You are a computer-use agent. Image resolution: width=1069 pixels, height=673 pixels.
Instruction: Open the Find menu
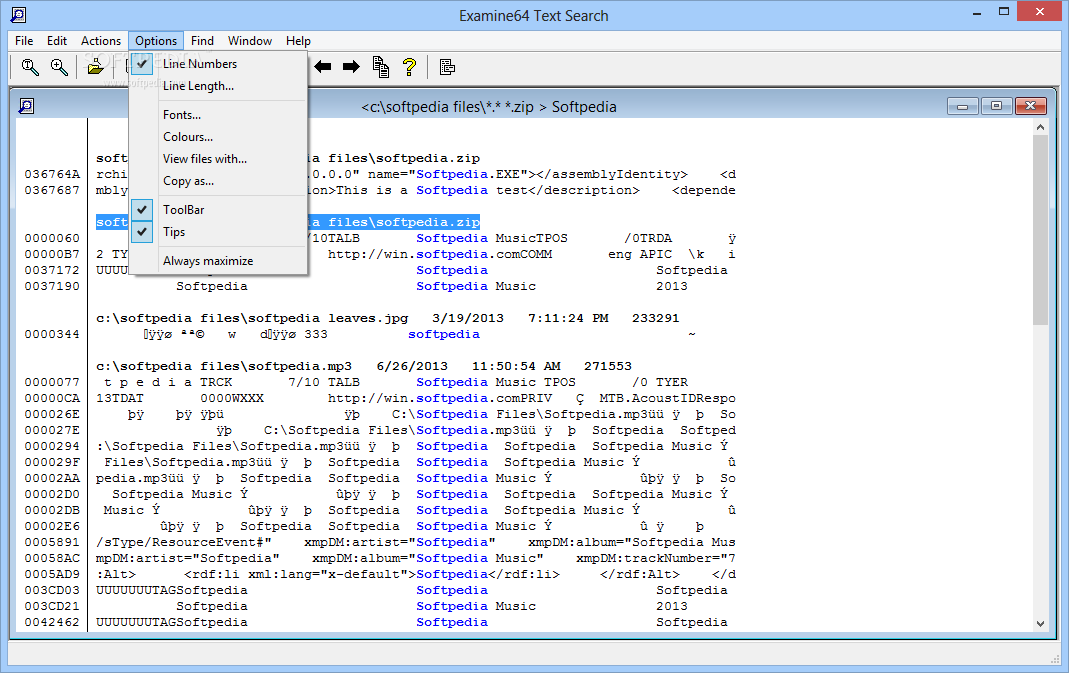tap(202, 41)
